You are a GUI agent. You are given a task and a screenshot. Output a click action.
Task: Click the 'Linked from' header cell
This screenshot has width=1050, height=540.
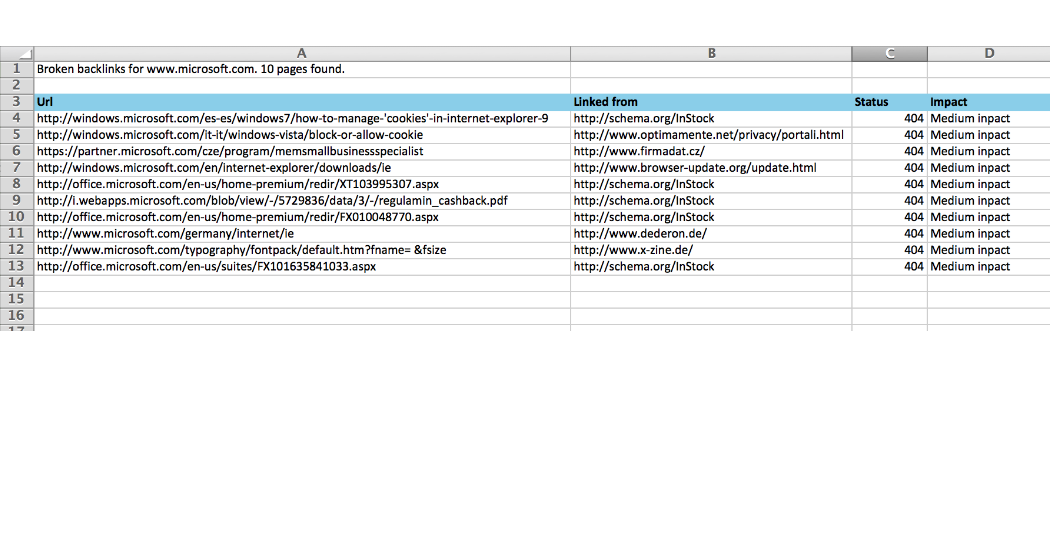[x=711, y=102]
